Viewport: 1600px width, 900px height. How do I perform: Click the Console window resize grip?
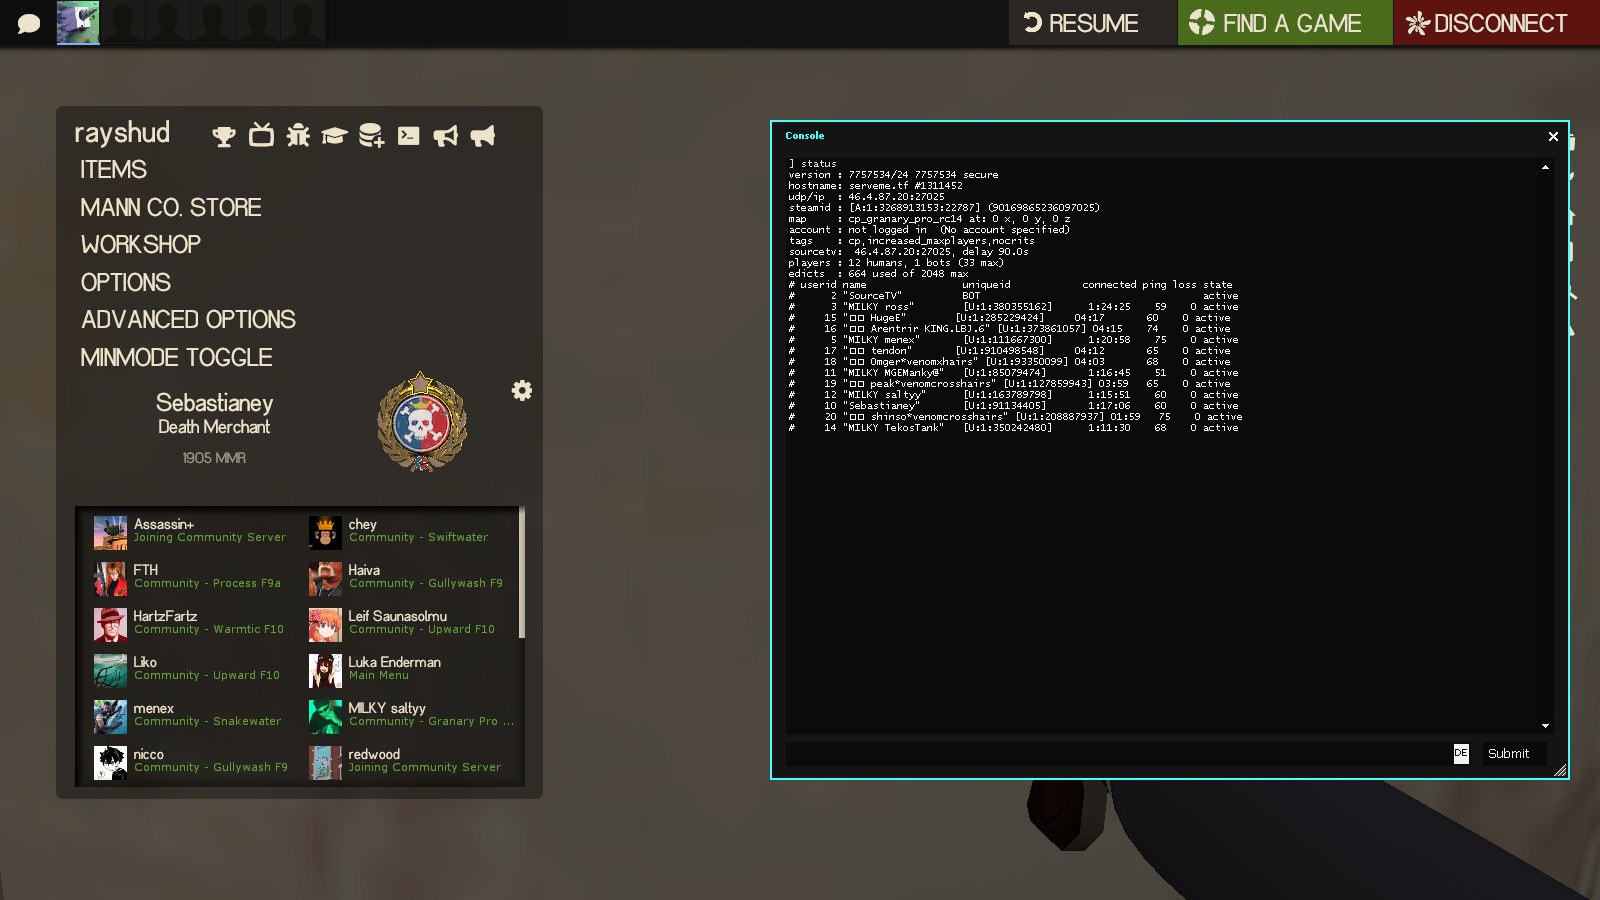1560,770
